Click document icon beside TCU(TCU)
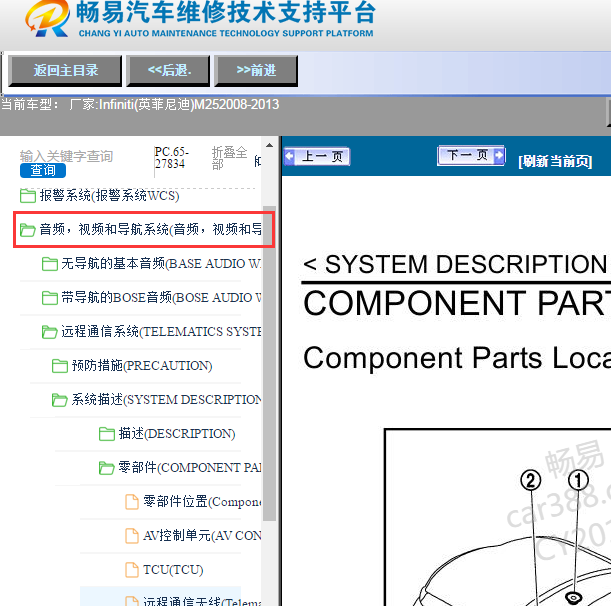Screen dimensions: 611x606 (x=132, y=570)
